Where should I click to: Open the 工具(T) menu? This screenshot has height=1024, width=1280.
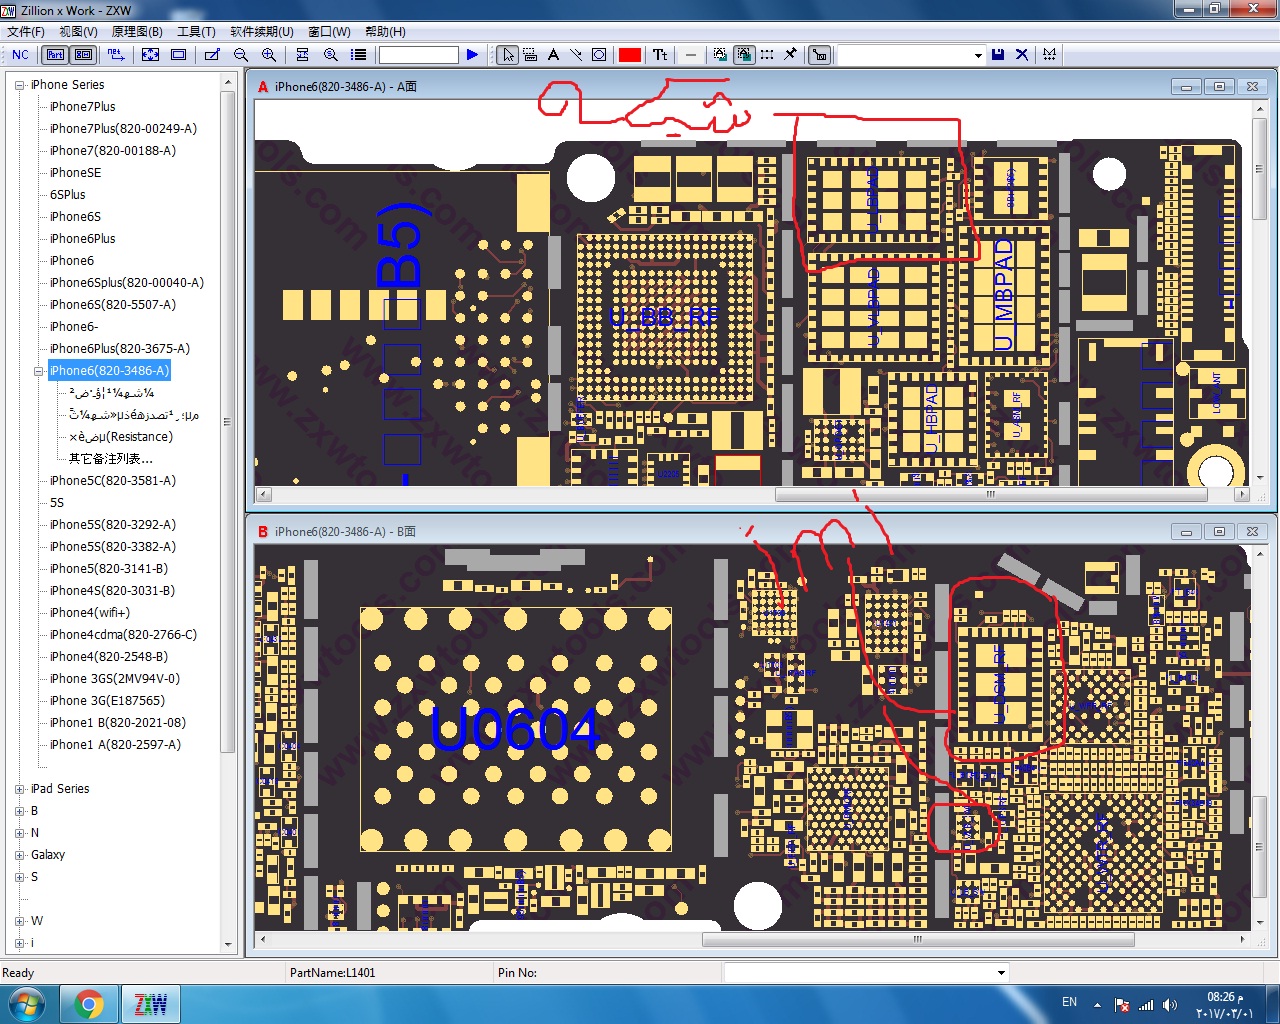coord(196,32)
